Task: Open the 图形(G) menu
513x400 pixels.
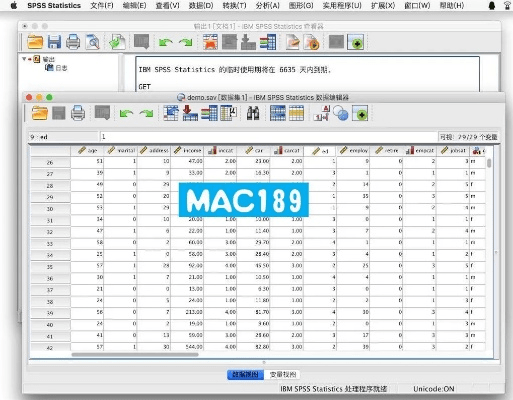Action: (301, 5)
